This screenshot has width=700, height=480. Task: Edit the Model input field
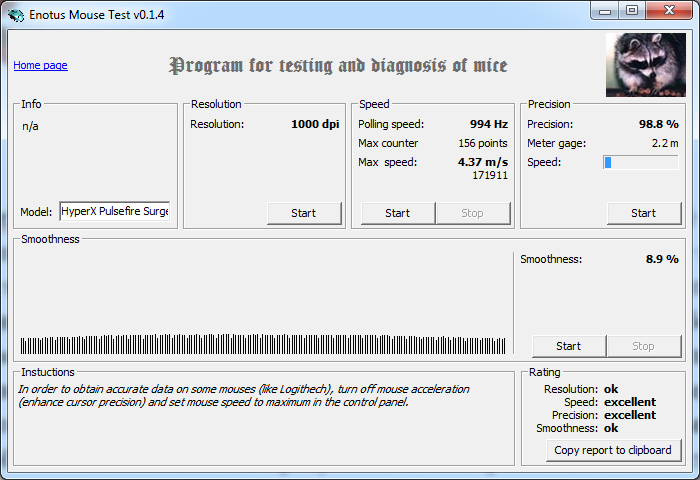click(x=115, y=211)
